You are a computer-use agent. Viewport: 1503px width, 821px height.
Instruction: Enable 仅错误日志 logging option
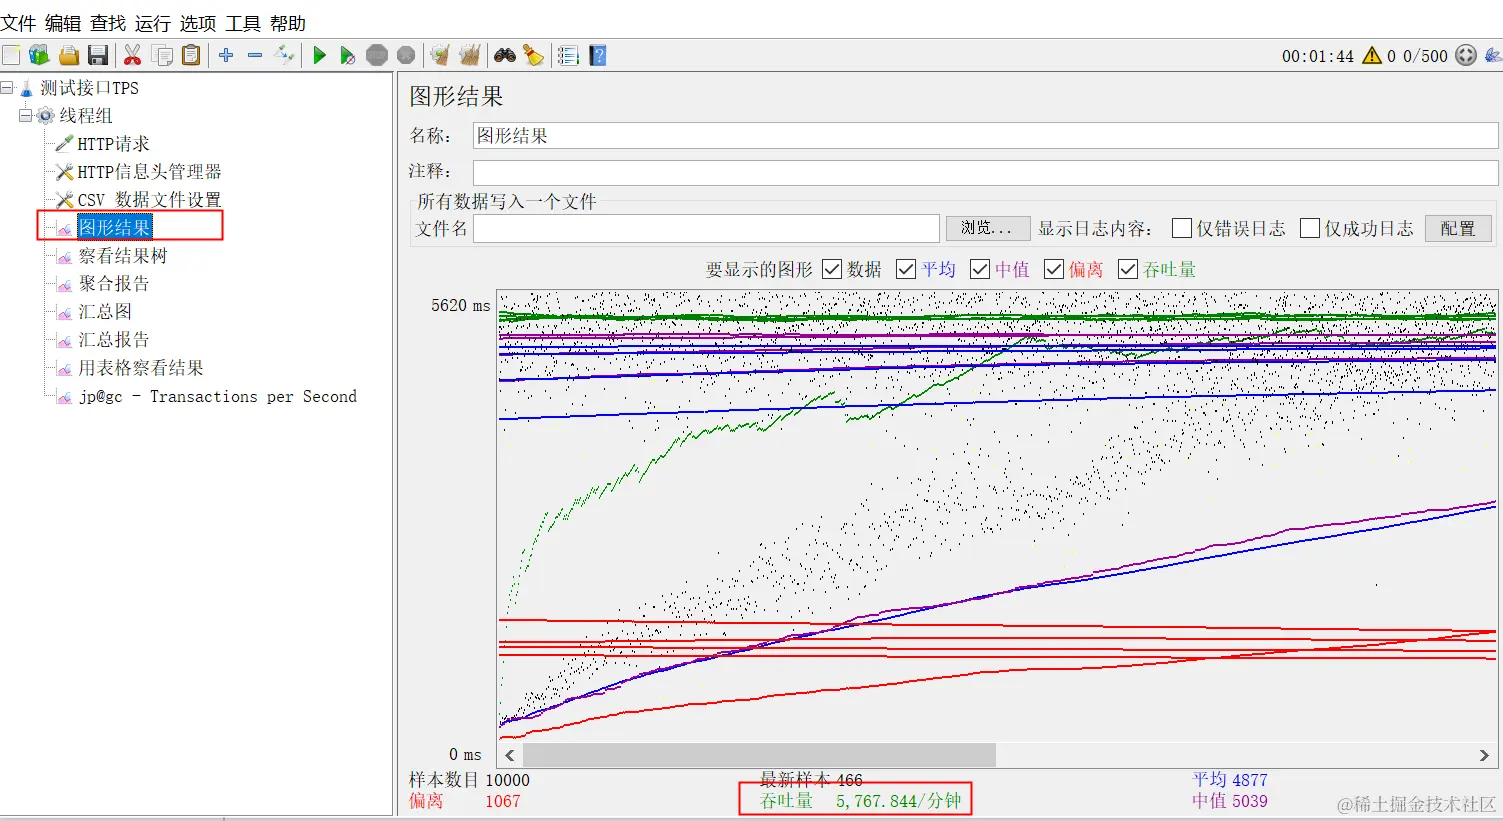tap(1180, 228)
